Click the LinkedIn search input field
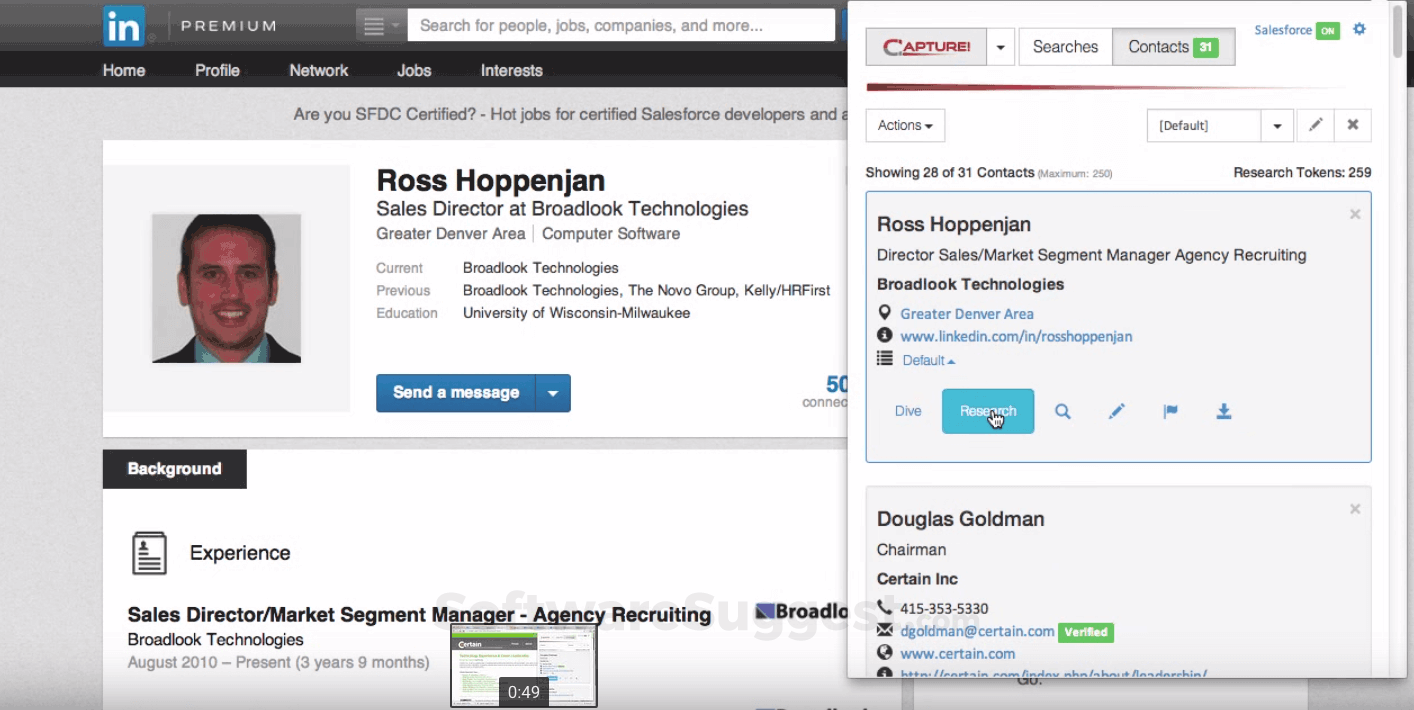 pos(620,24)
